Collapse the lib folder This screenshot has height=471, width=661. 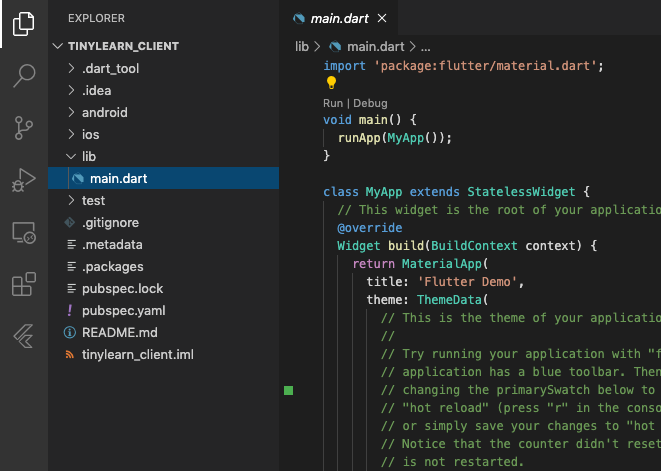coord(71,156)
